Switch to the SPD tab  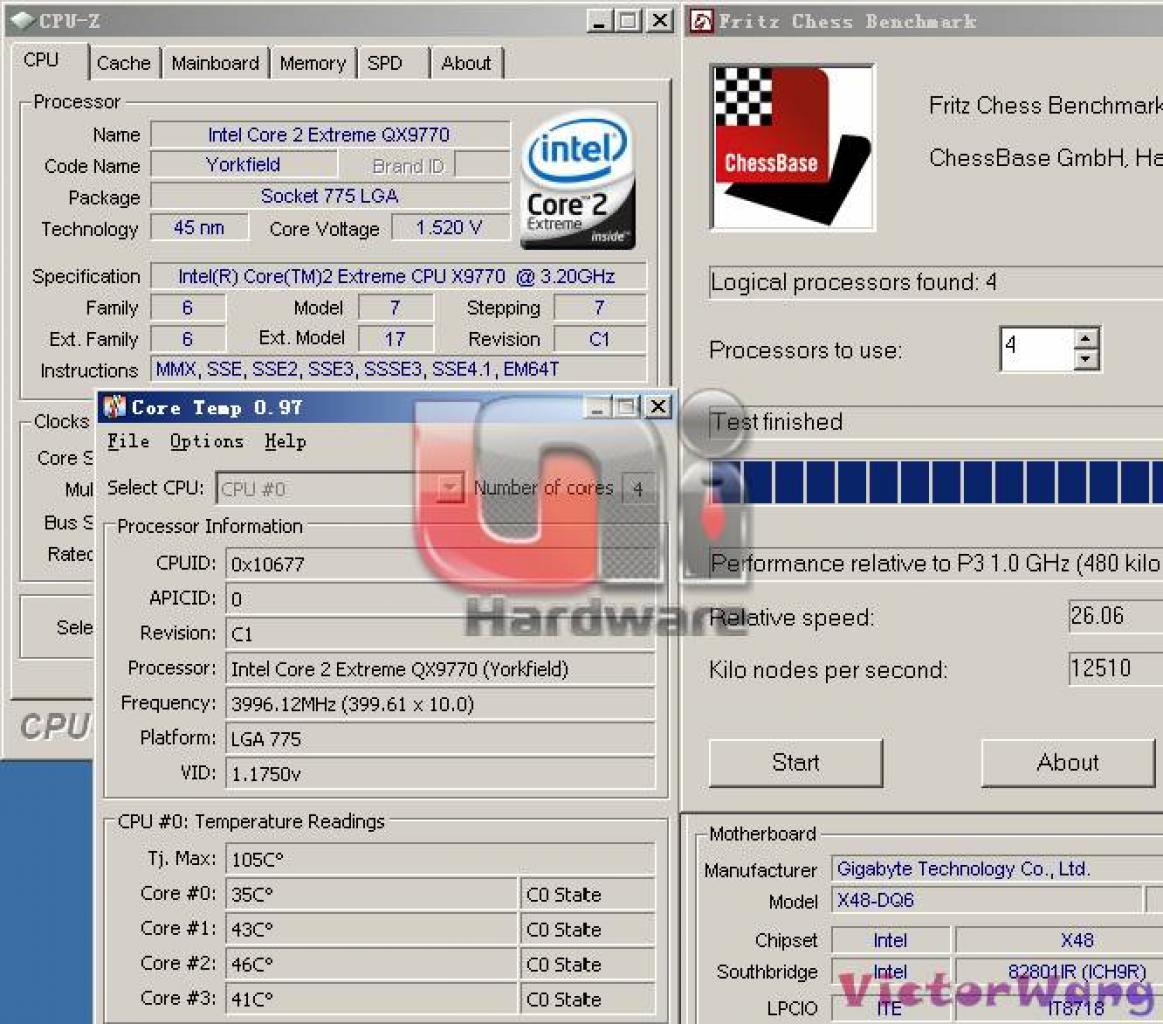pyautogui.click(x=385, y=63)
